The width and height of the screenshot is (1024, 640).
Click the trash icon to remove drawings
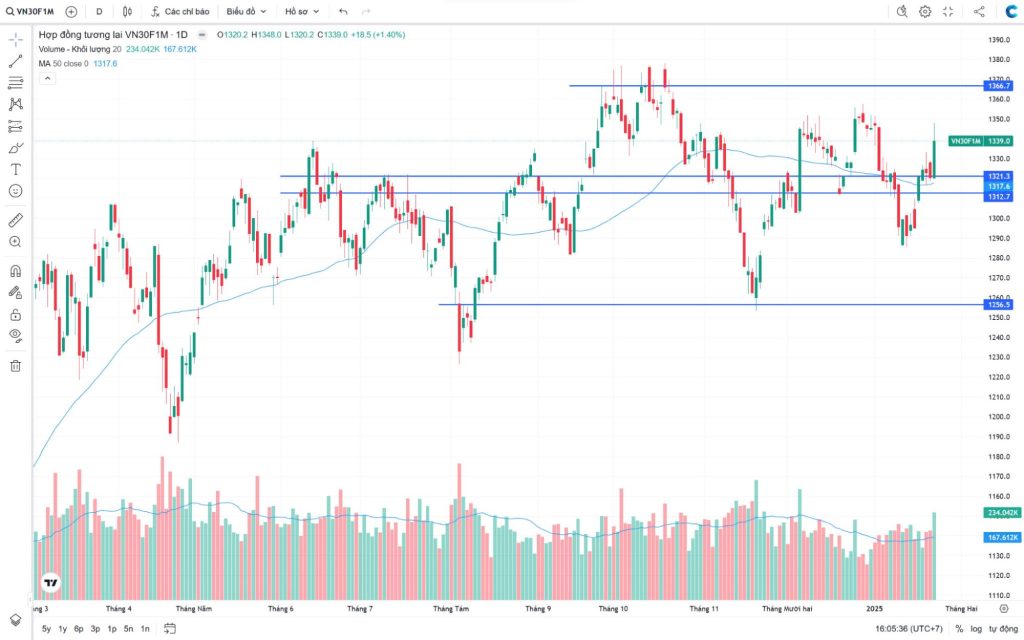pyautogui.click(x=15, y=366)
